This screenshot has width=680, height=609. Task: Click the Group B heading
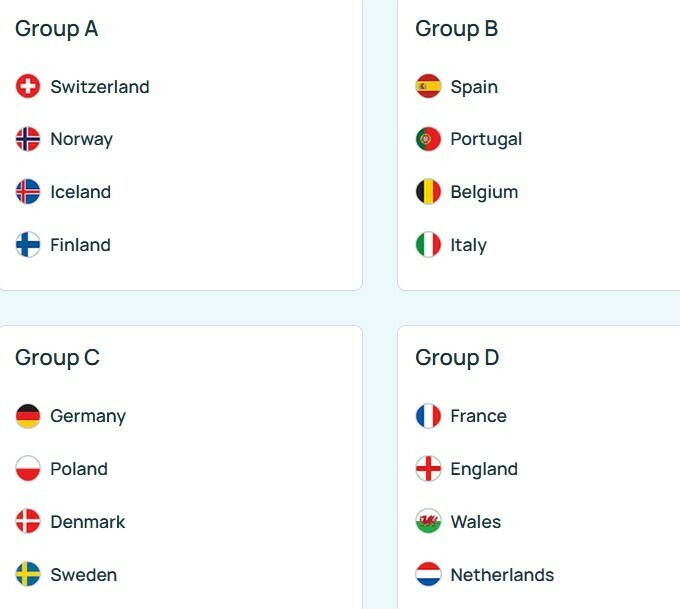click(457, 29)
